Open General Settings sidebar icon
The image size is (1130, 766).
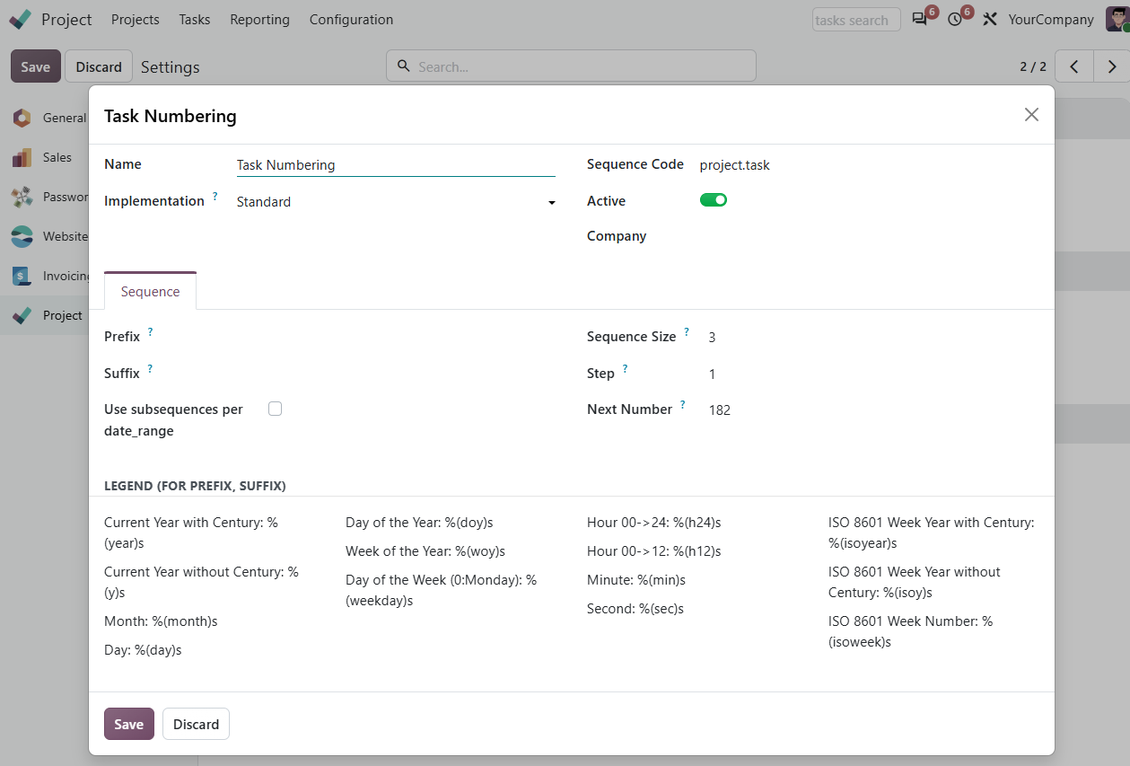(x=22, y=117)
